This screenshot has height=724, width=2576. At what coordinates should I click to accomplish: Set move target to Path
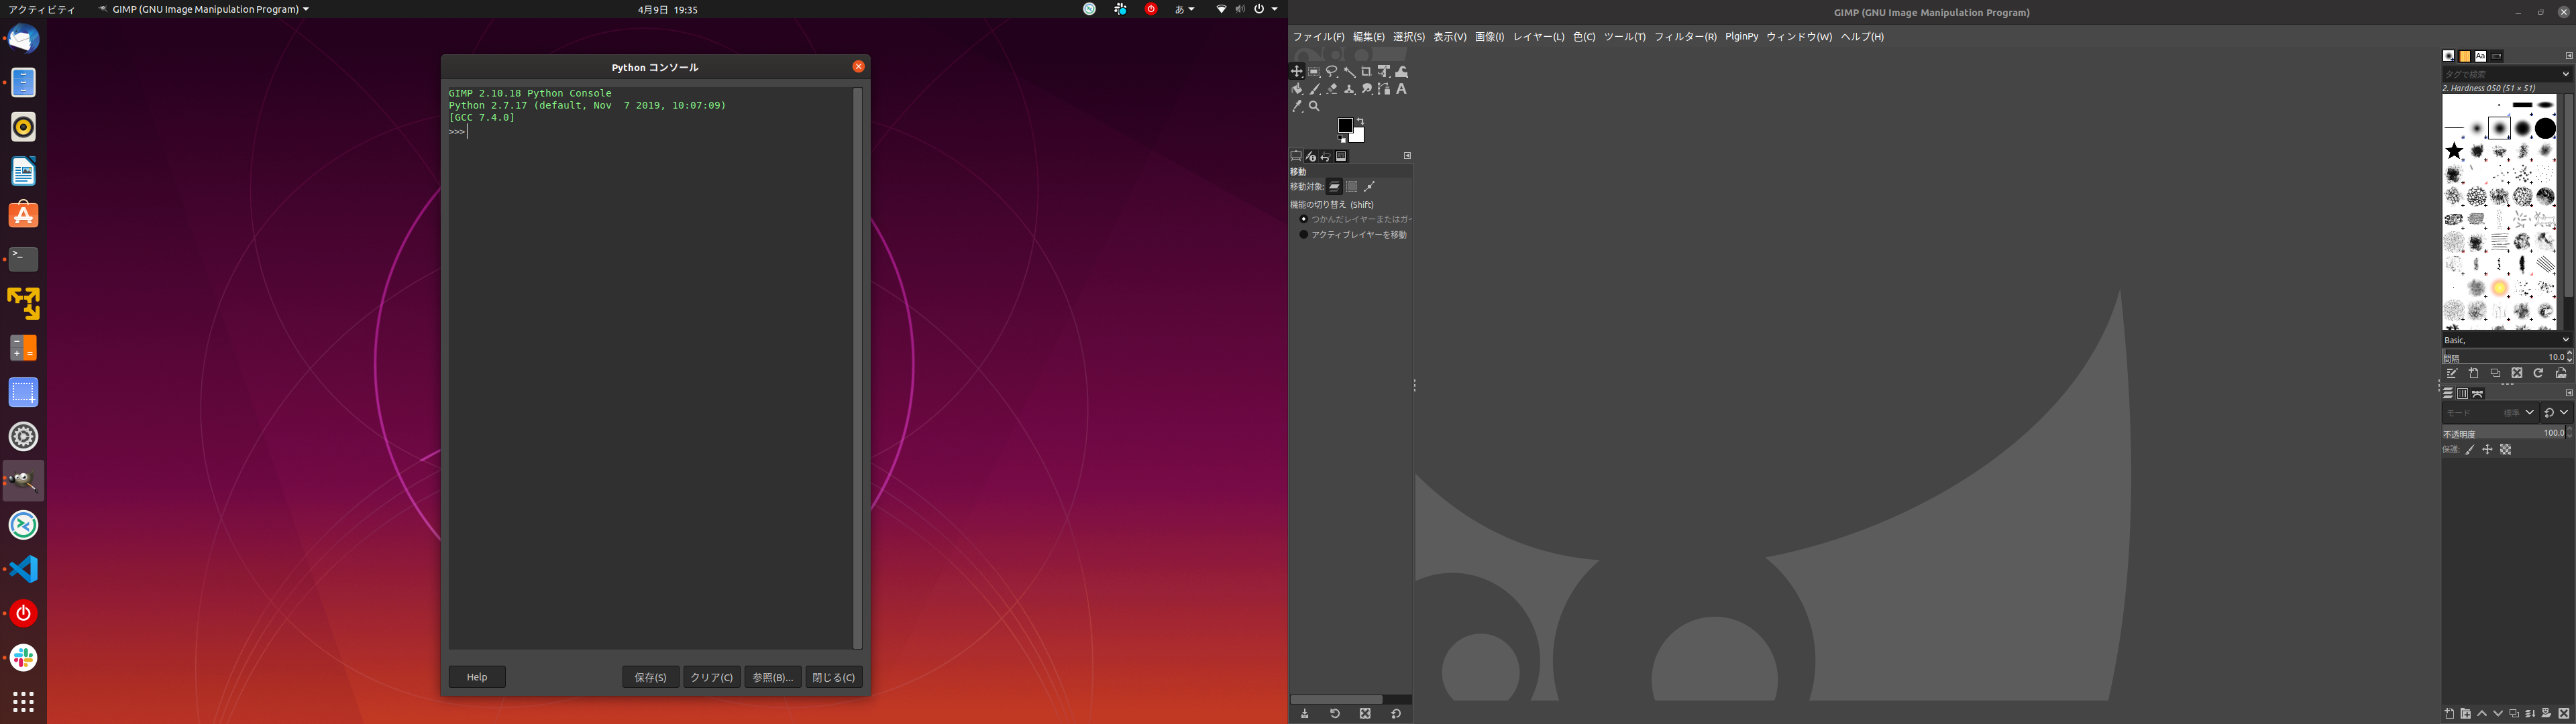pos(1369,187)
